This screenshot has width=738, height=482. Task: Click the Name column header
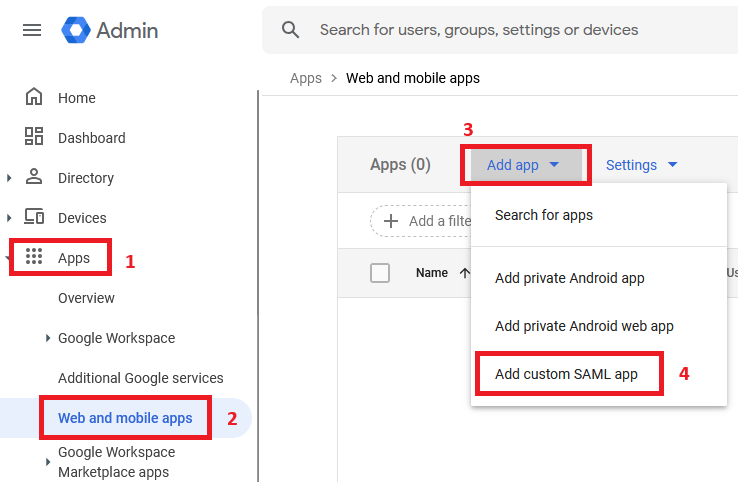coord(432,273)
